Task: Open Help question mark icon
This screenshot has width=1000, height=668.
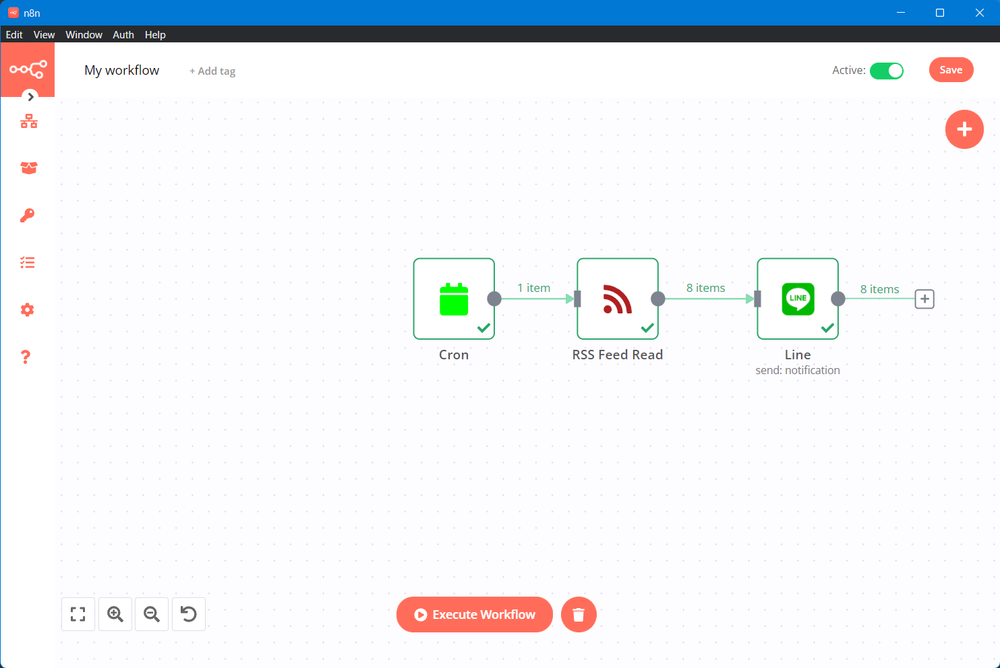Action: coord(27,357)
